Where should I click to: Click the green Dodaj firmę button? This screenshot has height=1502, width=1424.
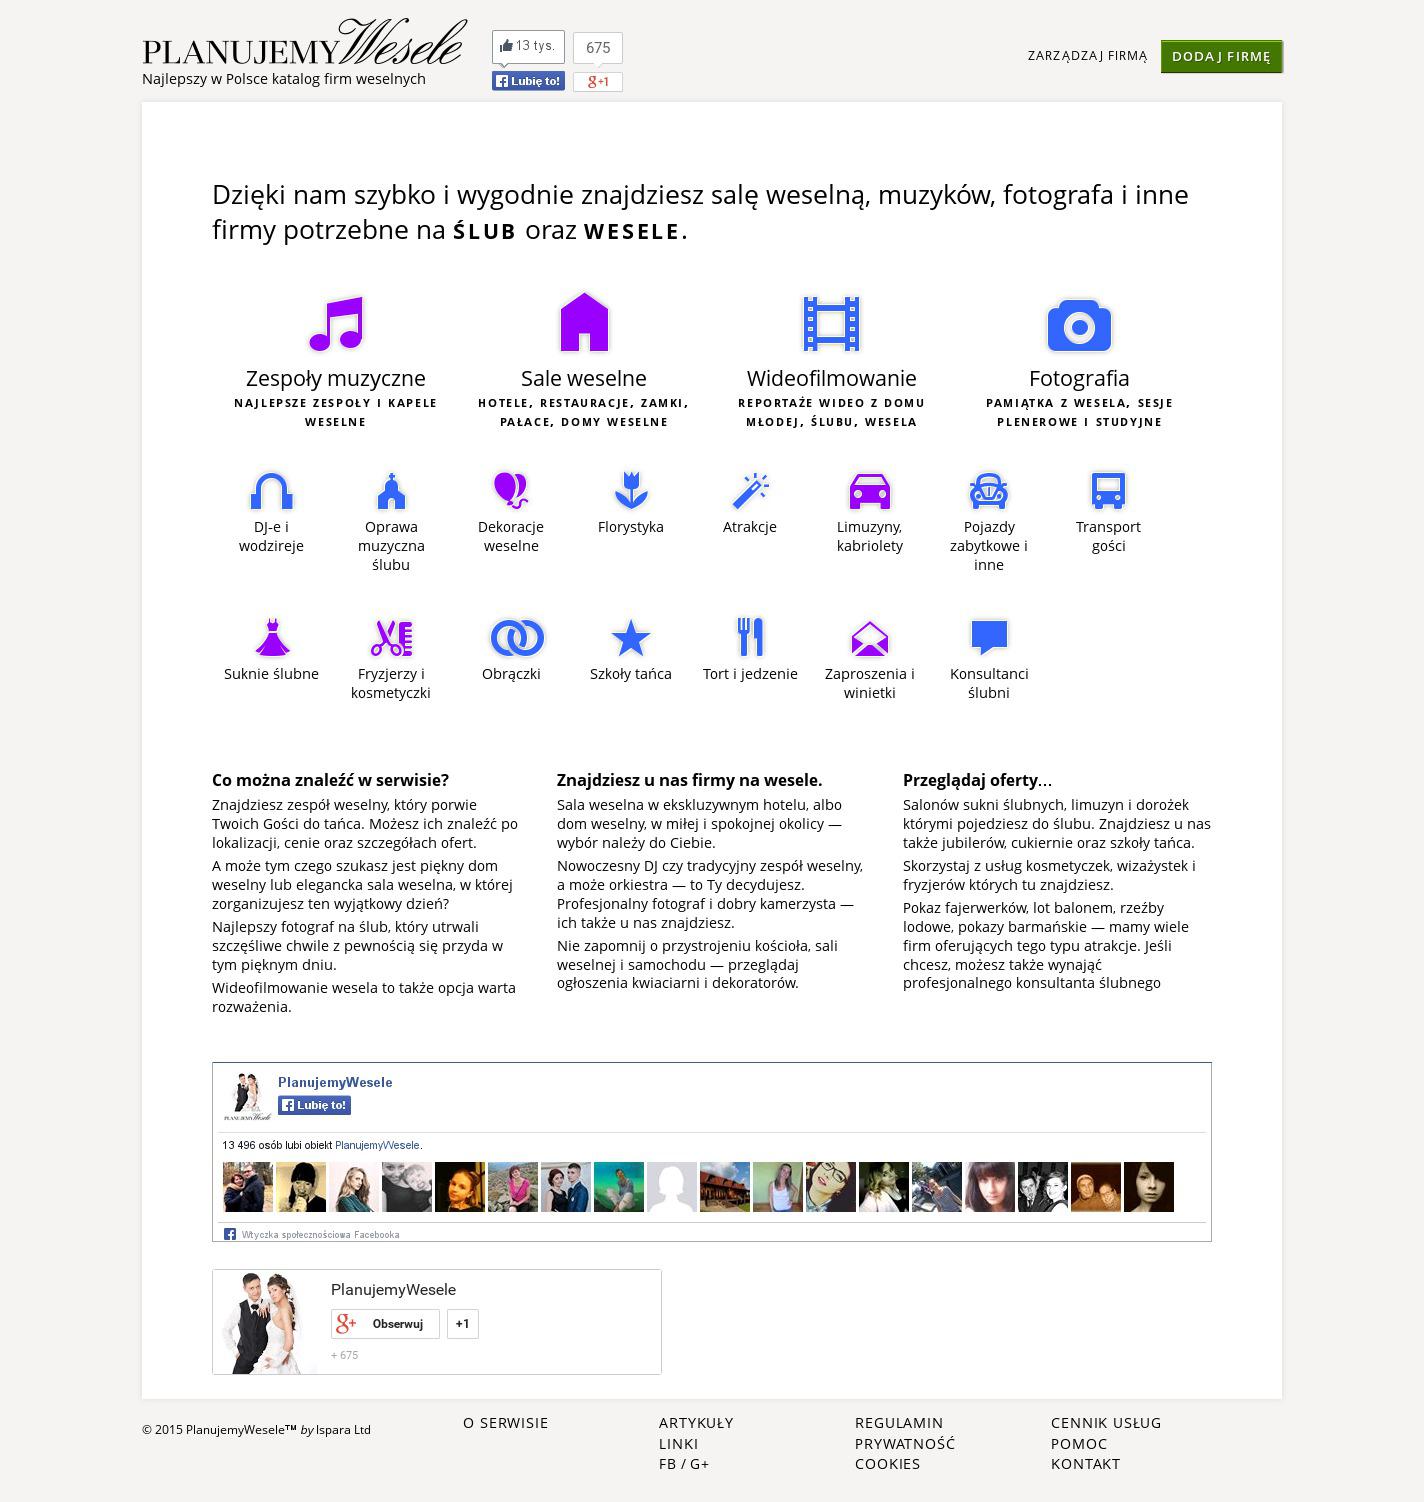coord(1221,56)
